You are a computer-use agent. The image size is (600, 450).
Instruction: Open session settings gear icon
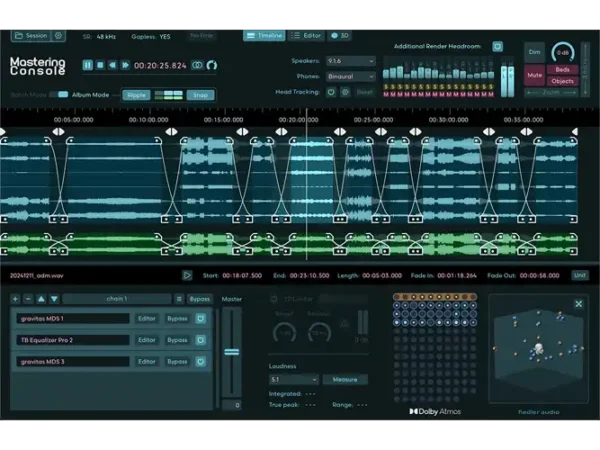[58, 36]
